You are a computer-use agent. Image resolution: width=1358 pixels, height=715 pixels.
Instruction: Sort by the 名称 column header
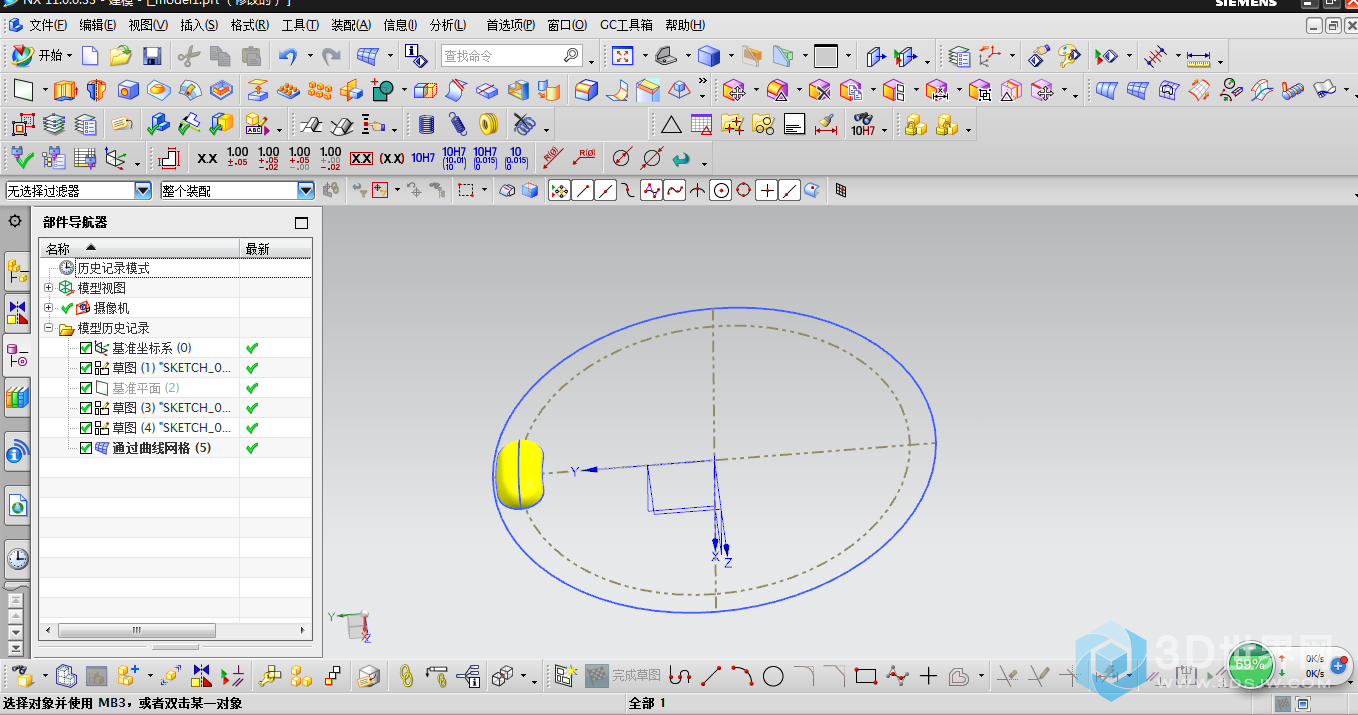coord(140,248)
